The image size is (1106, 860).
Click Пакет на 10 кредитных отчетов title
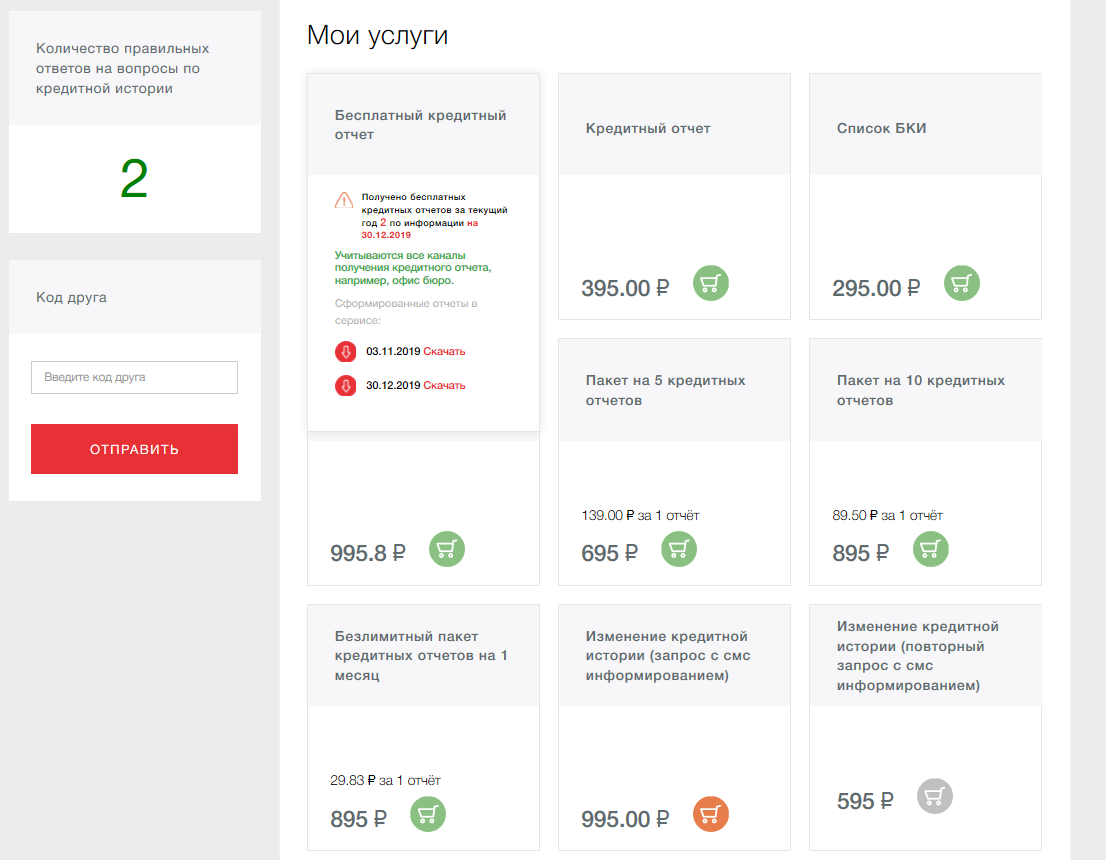(x=920, y=390)
